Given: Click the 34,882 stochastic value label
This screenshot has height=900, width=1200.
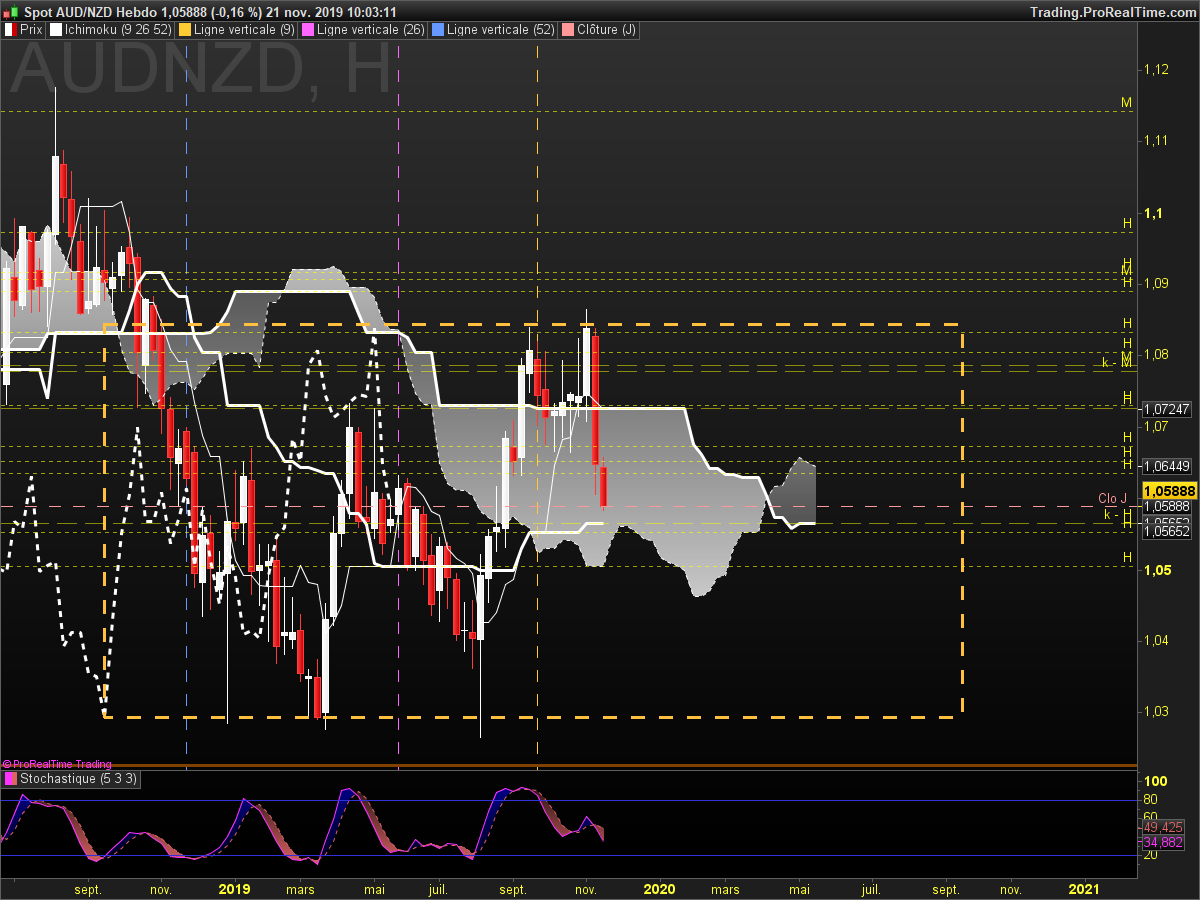Looking at the screenshot, I should (1163, 843).
